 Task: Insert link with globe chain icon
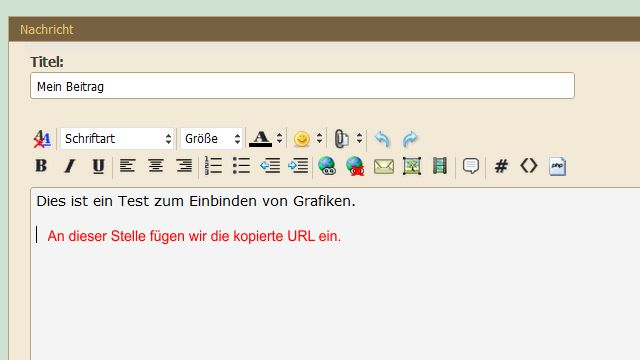(327, 166)
